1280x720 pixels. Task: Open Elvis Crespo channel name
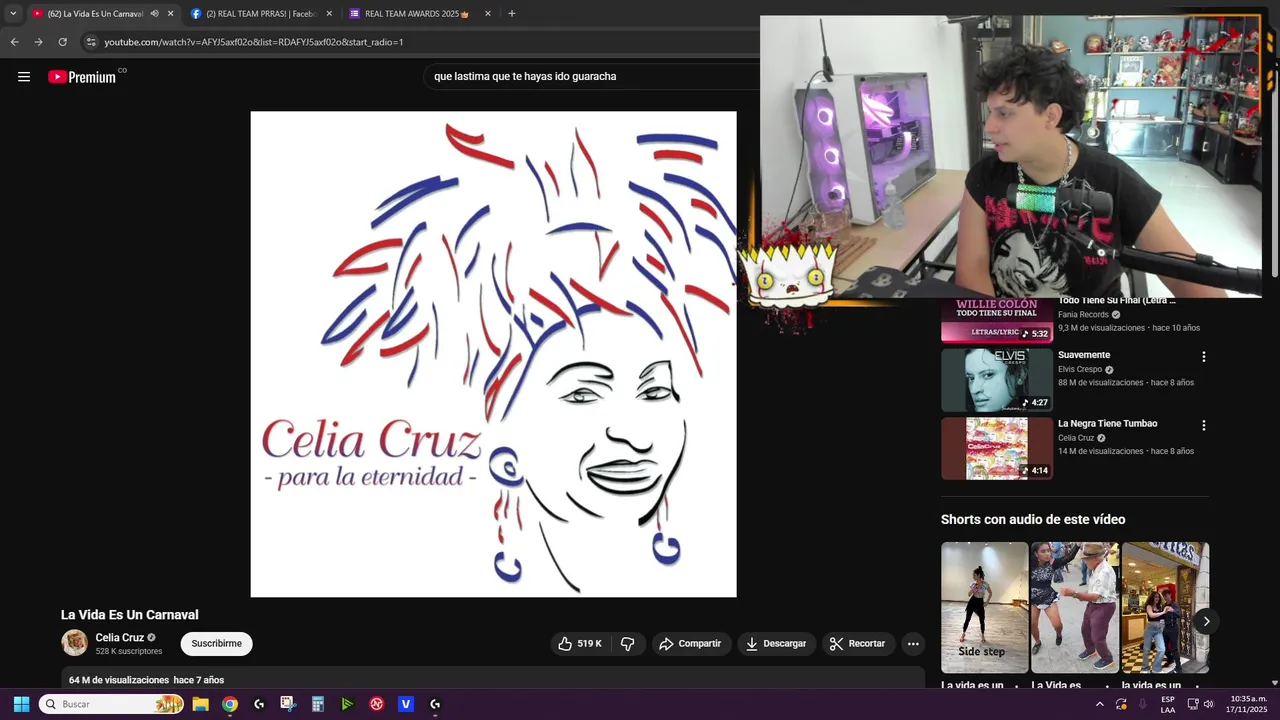pyautogui.click(x=1080, y=370)
